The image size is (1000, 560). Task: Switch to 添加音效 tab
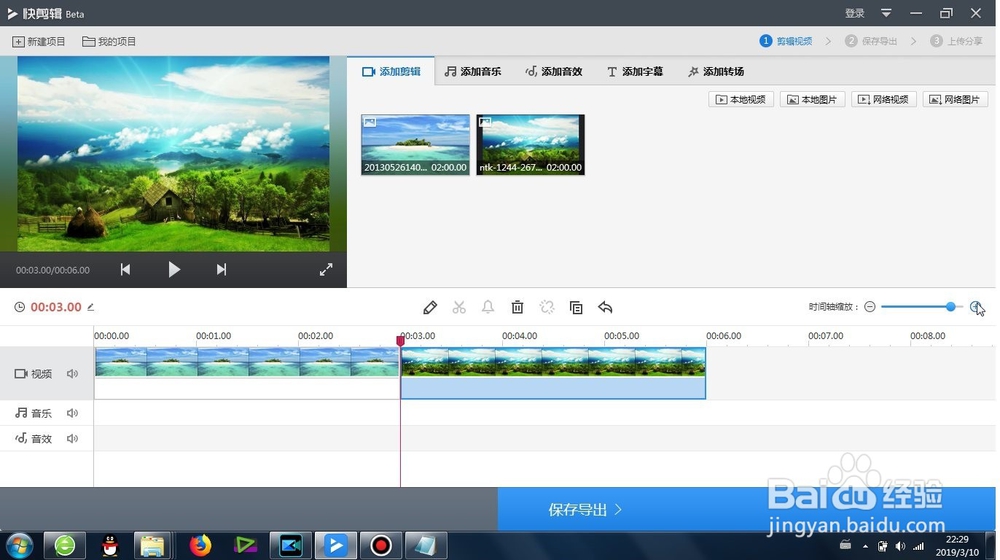pos(554,71)
